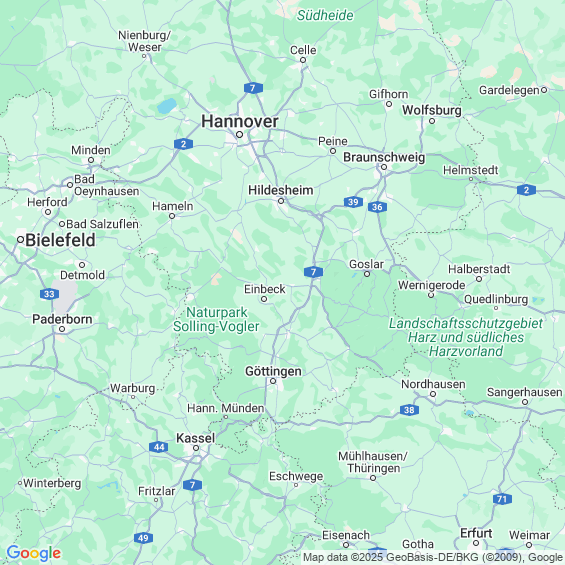The image size is (565, 565).
Task: Open the Naturpark Solling-Vogler label
Action: click(216, 319)
